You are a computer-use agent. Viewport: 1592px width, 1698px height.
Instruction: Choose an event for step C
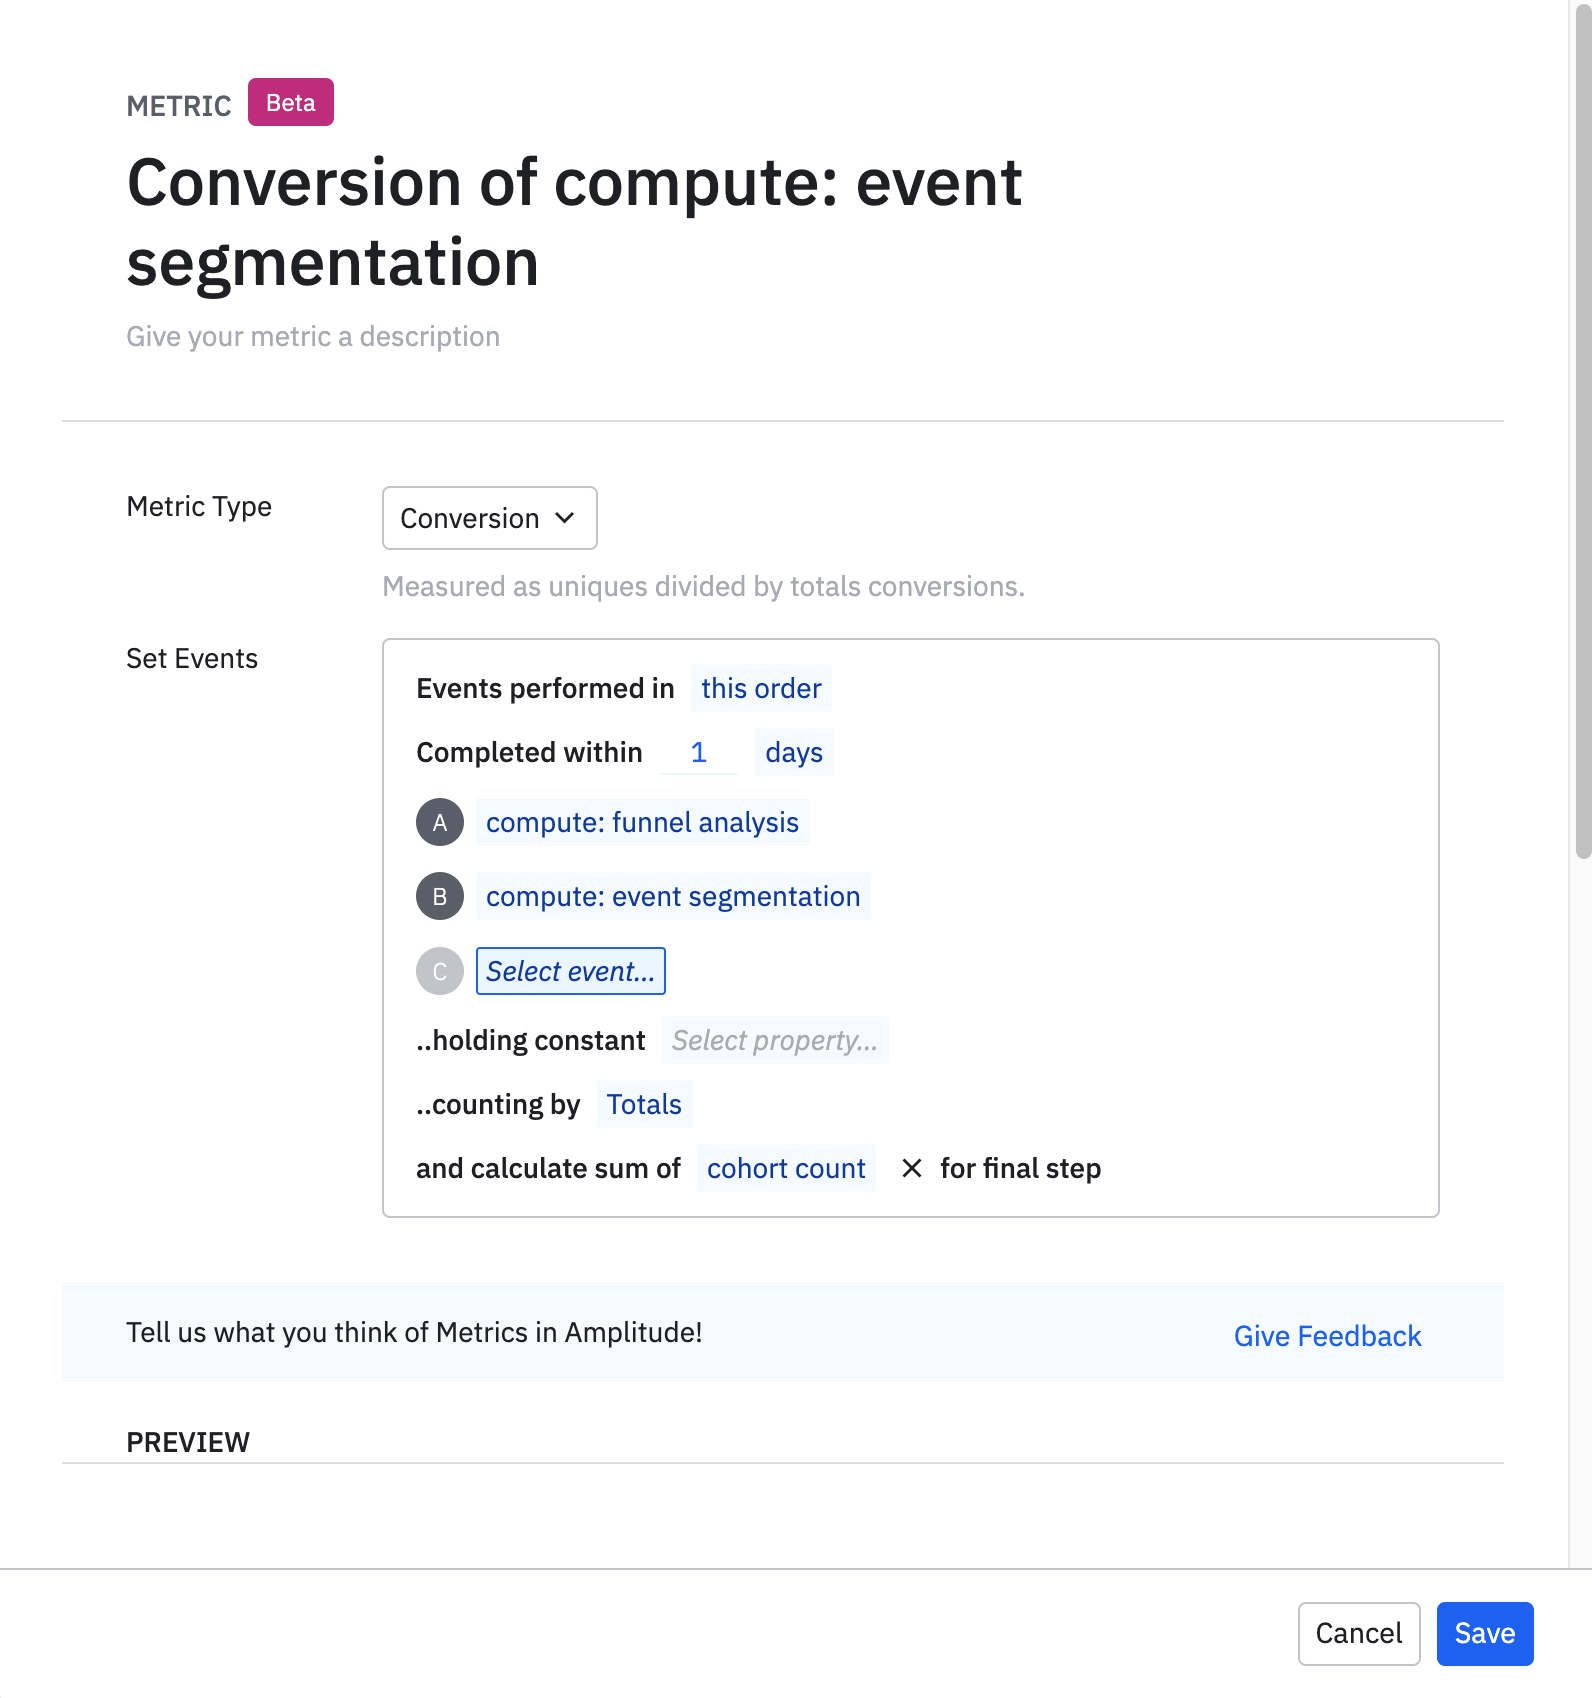click(x=570, y=971)
